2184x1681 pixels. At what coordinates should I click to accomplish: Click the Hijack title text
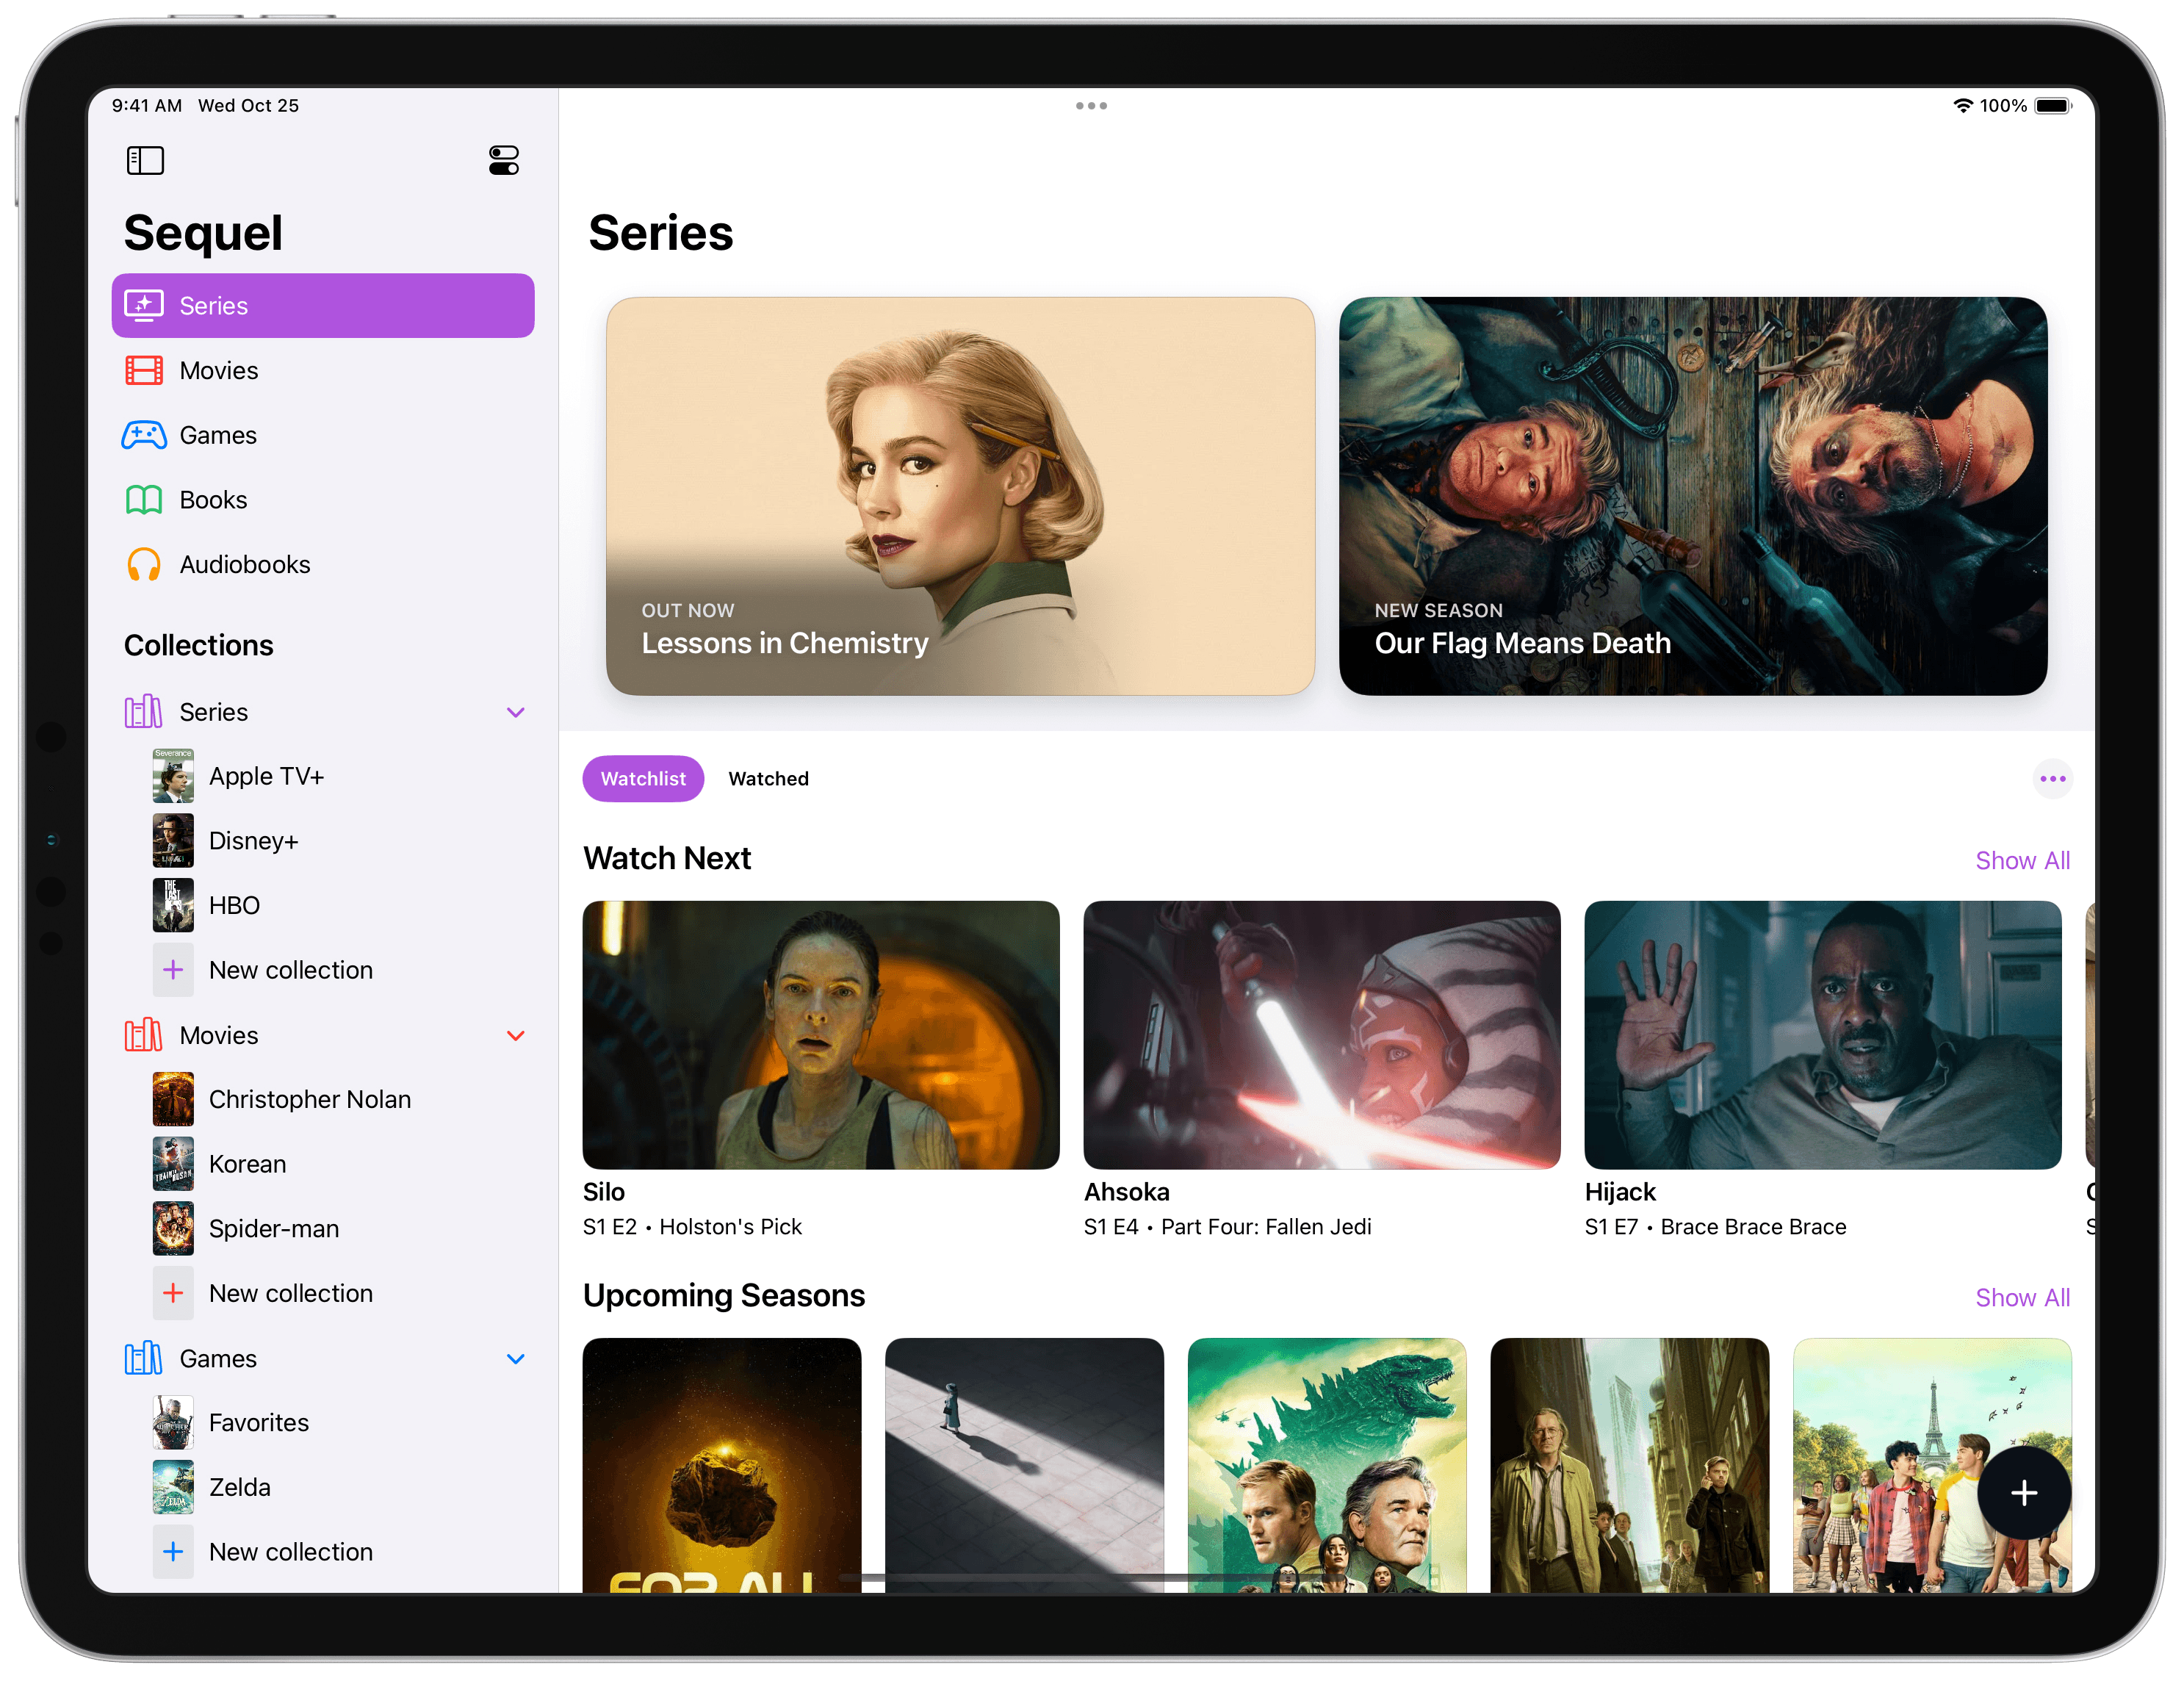pyautogui.click(x=1621, y=1192)
